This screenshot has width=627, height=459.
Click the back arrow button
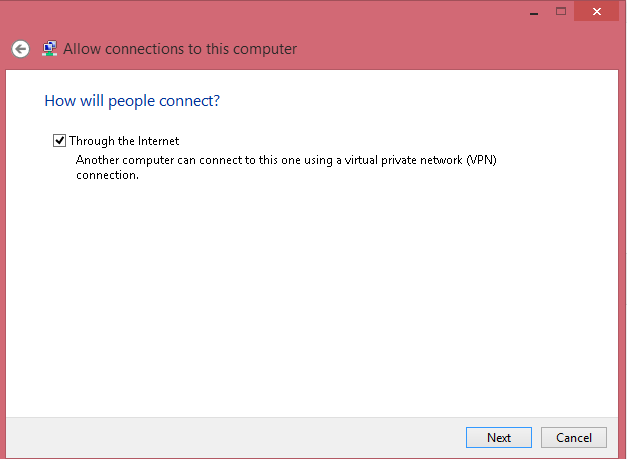[x=20, y=48]
